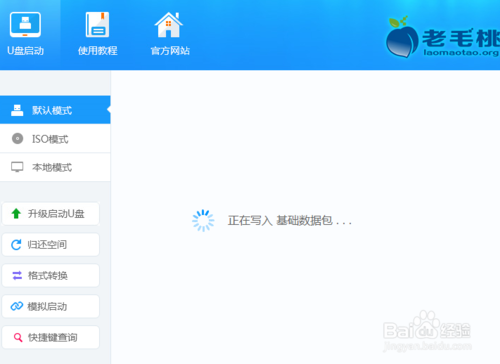Click the disc icon beside ISO模式

[17, 138]
